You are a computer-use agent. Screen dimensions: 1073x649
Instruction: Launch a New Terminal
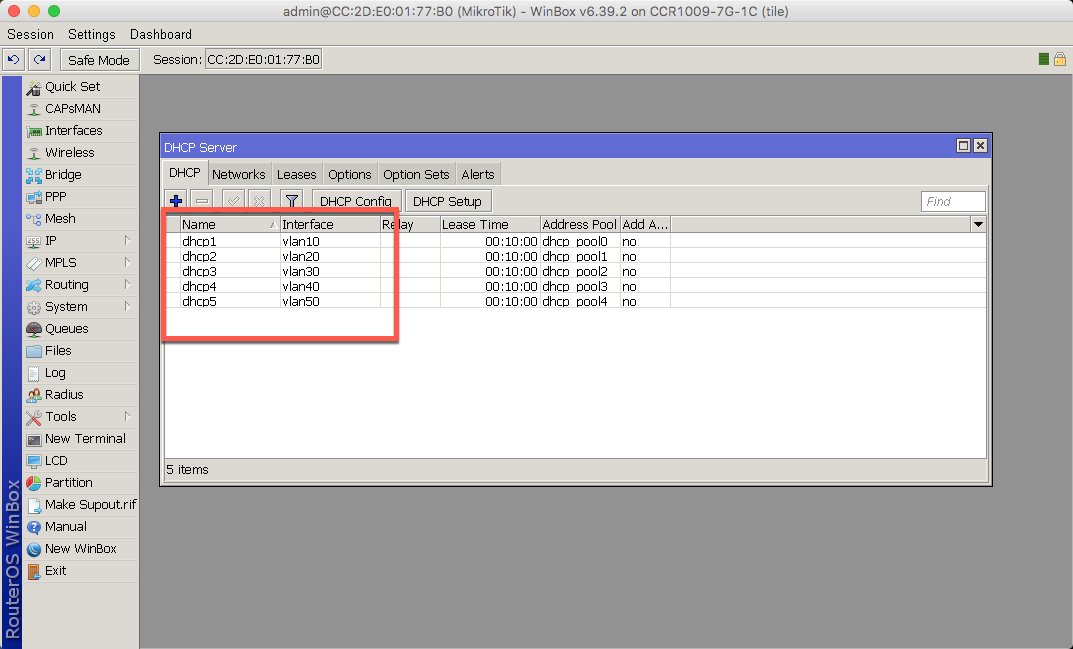point(81,439)
